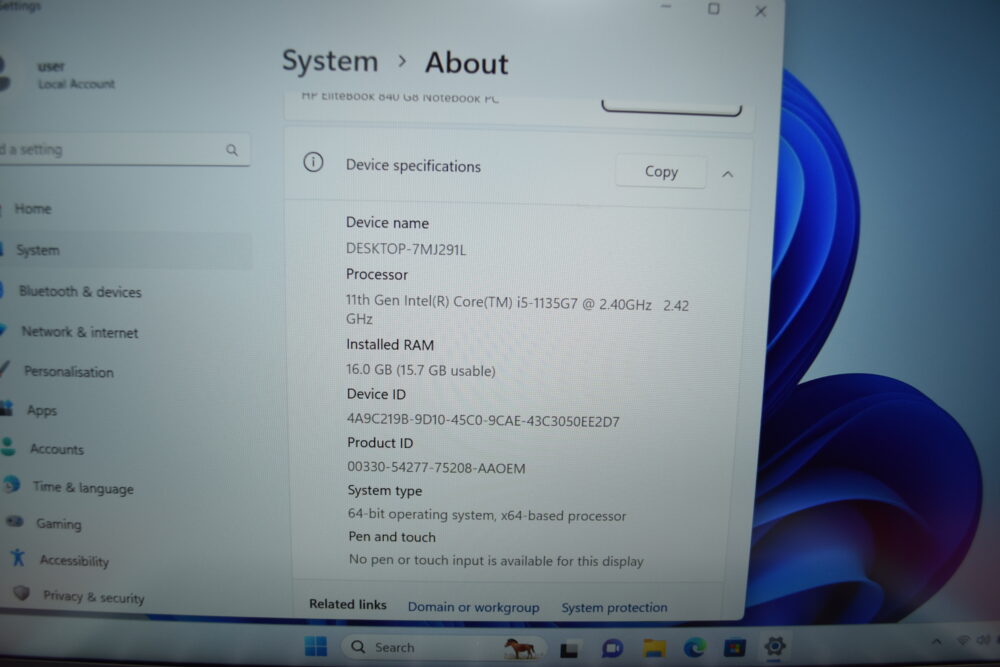Show hidden tray icons chevron
This screenshot has width=1000, height=667.
pos(936,641)
